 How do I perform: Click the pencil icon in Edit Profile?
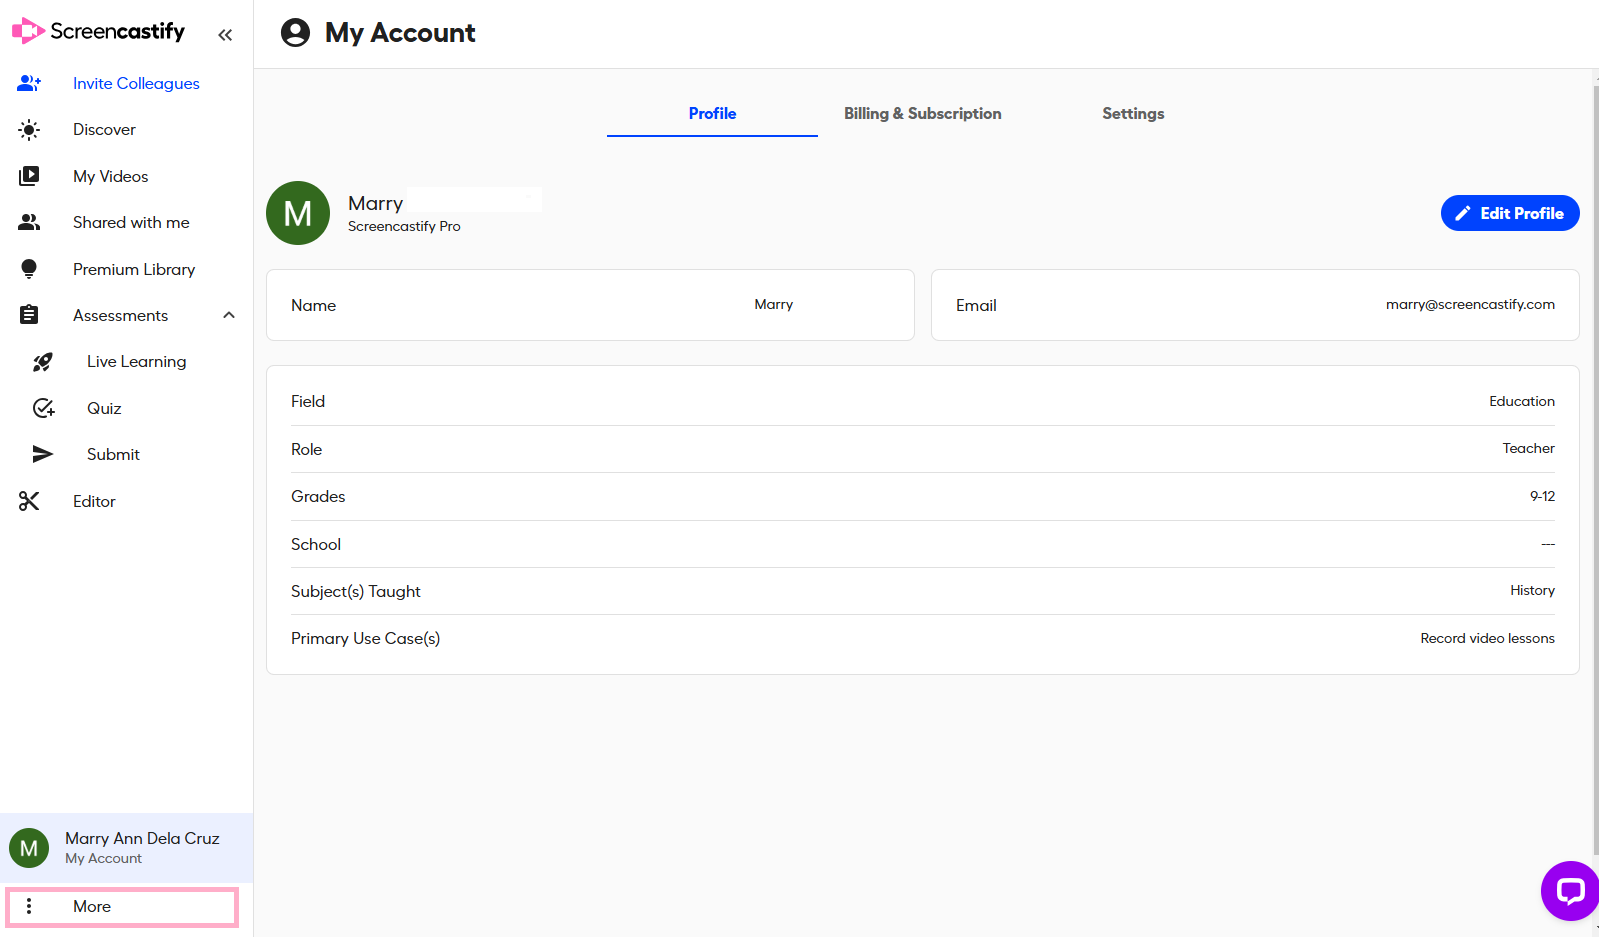[x=1463, y=213]
